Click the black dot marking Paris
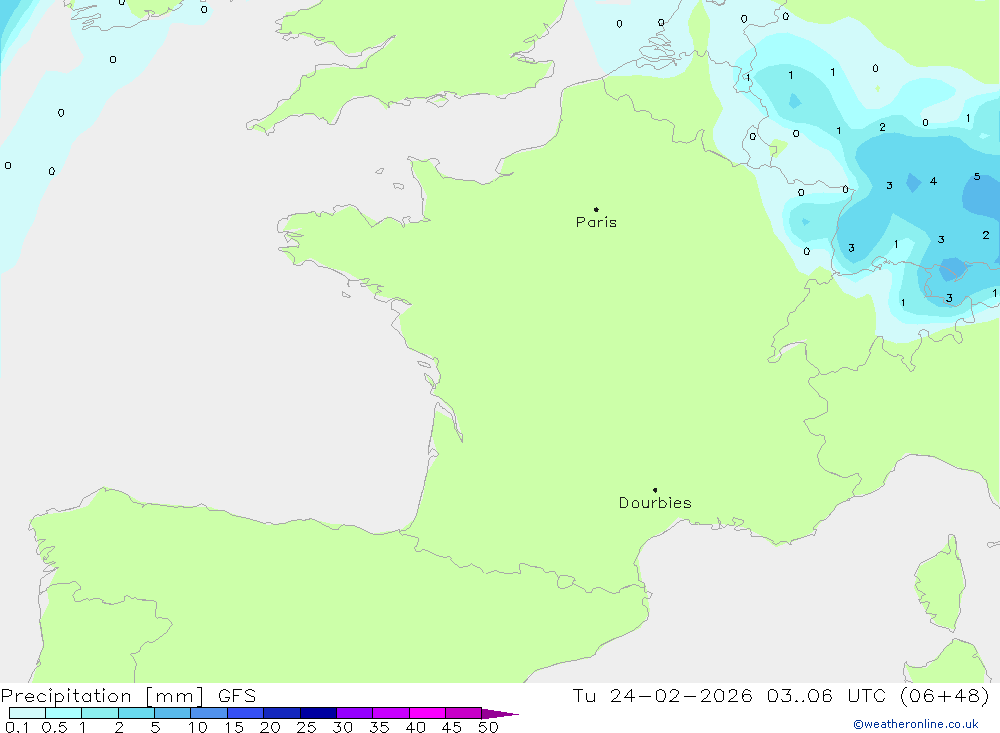Image resolution: width=1000 pixels, height=733 pixels. (596, 209)
